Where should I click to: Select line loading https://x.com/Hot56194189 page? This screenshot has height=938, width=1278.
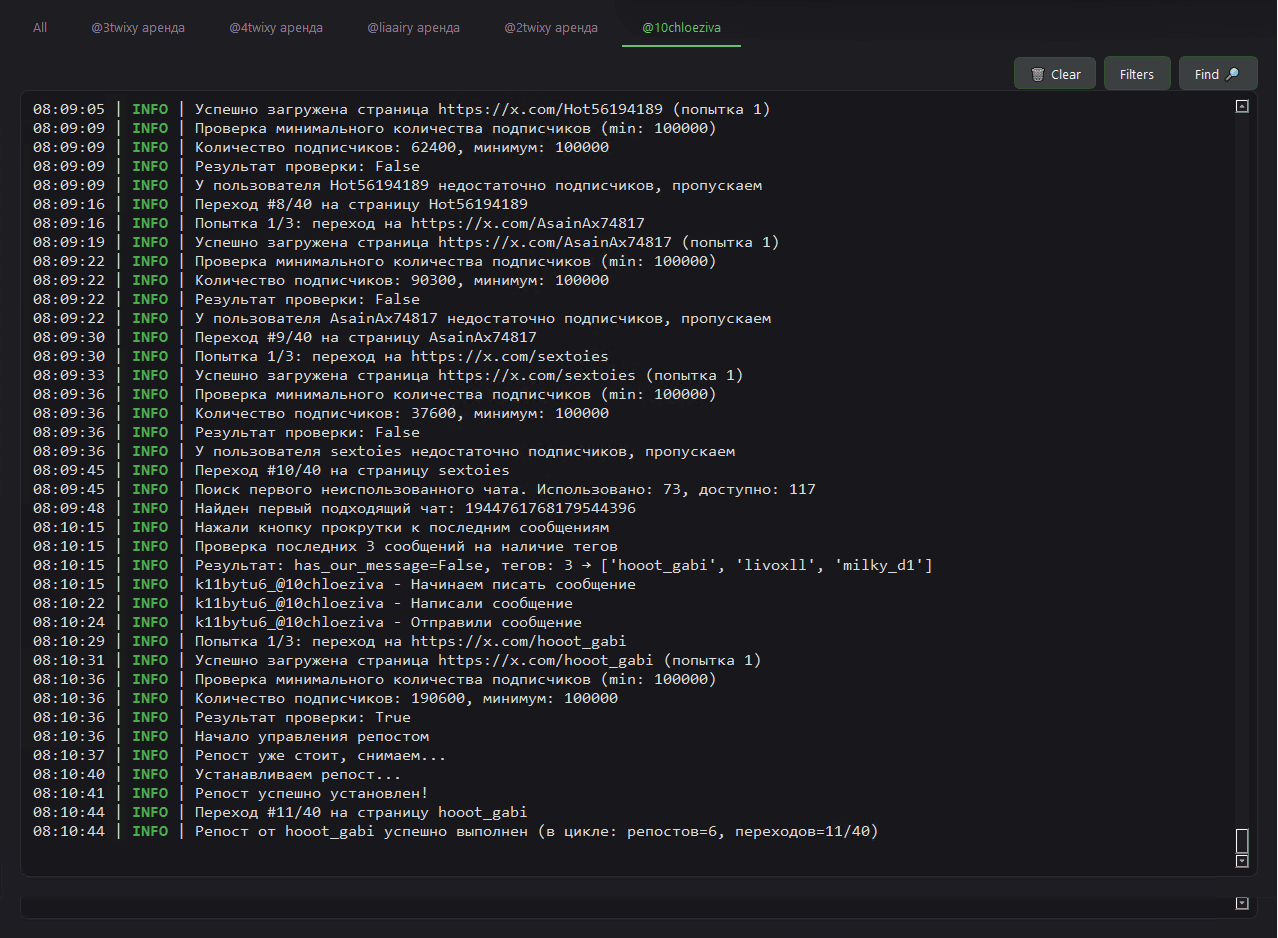point(401,109)
